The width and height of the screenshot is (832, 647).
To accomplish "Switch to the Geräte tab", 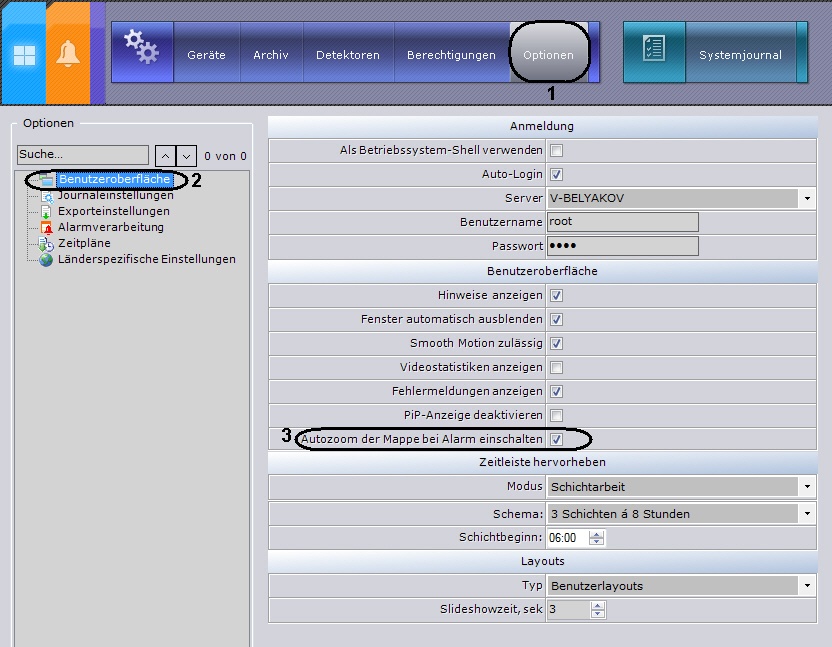I will click(206, 55).
